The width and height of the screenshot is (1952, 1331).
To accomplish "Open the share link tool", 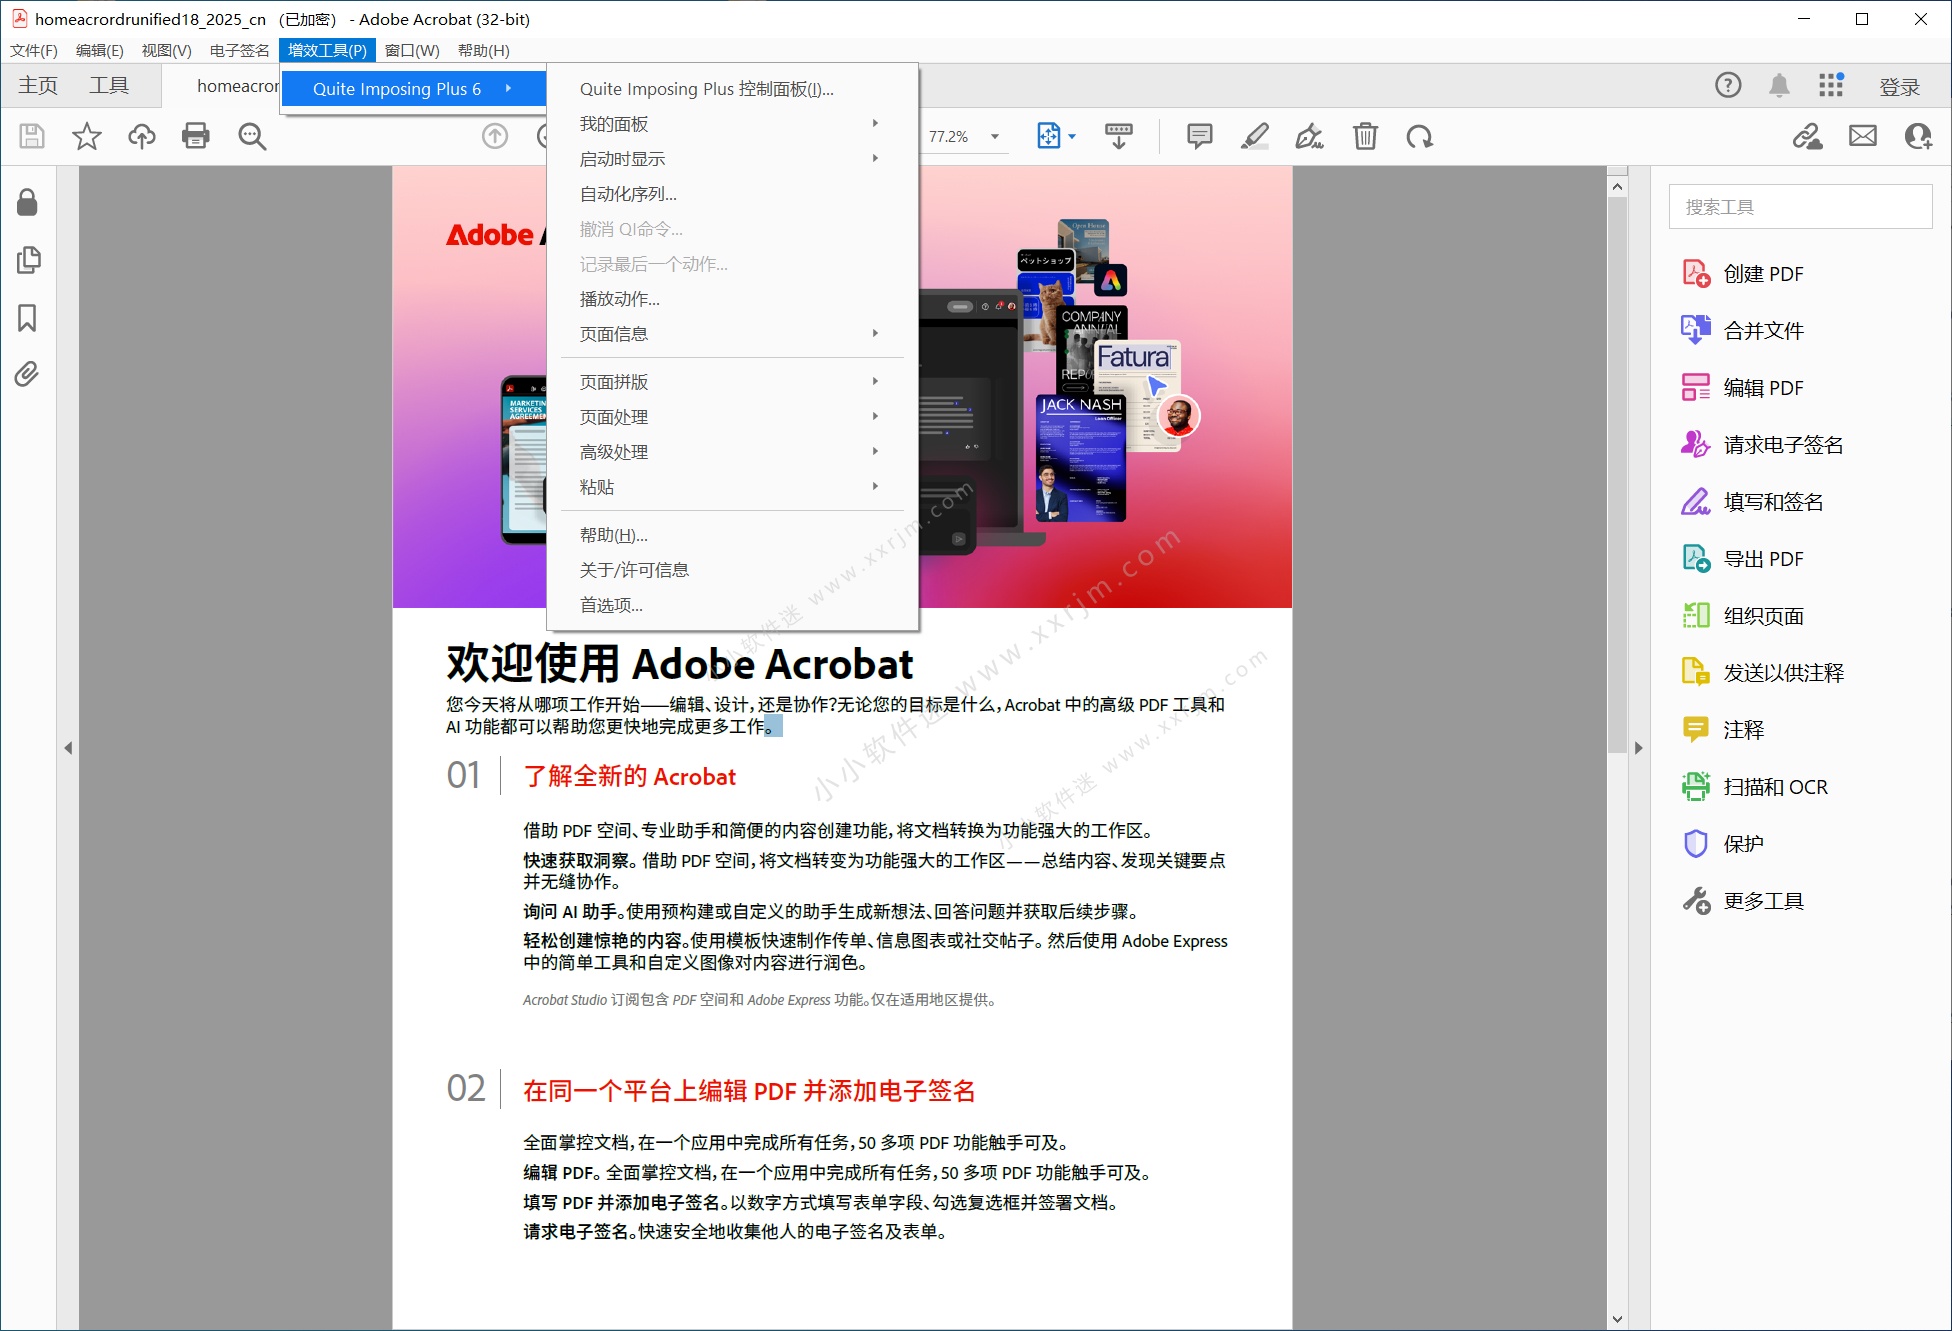I will (1806, 136).
